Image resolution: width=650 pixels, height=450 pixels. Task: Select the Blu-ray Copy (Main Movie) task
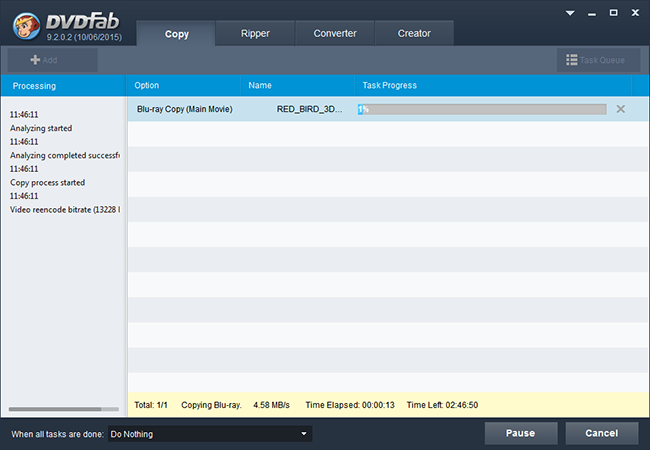(x=185, y=109)
